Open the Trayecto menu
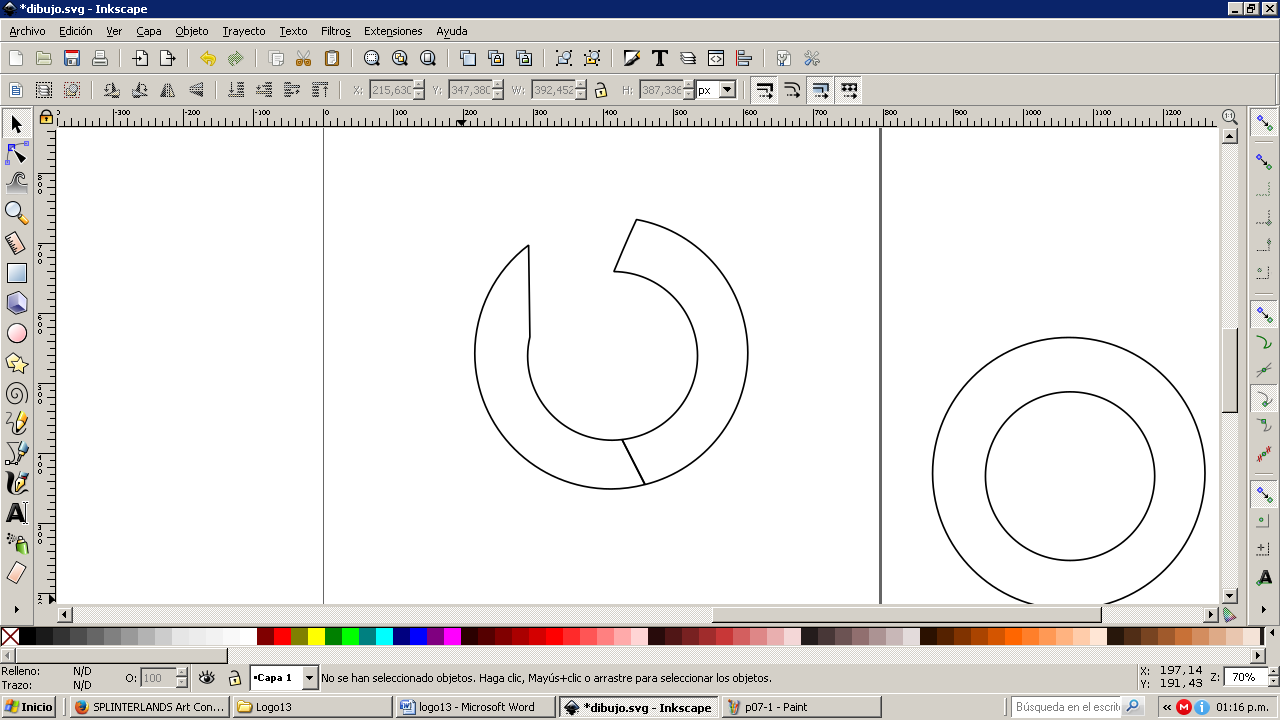The image size is (1280, 720). (244, 31)
